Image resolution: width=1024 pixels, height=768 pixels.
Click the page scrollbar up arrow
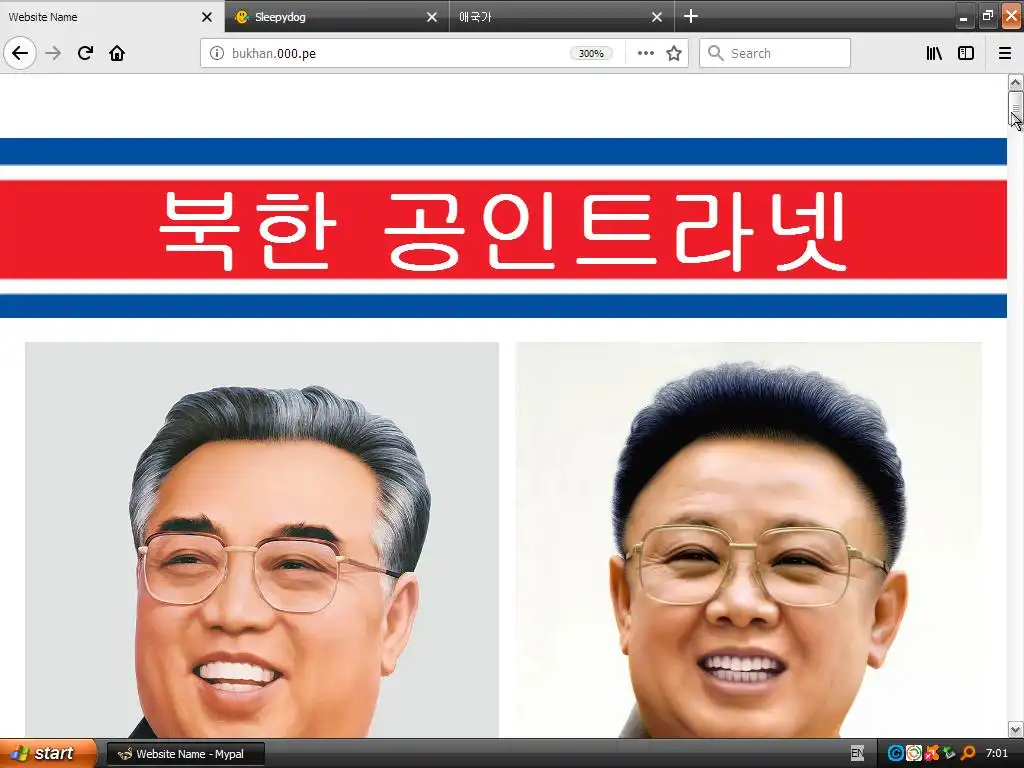click(x=1015, y=82)
